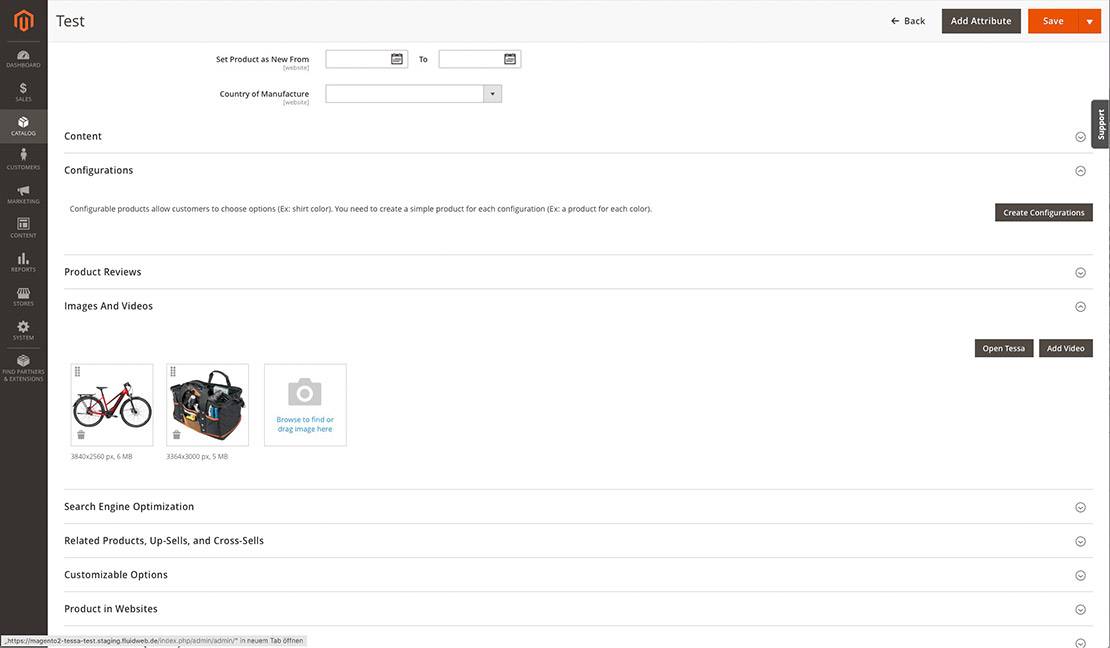This screenshot has height=648, width=1110.
Task: Collapse the Images And Videos section
Action: tap(1080, 307)
